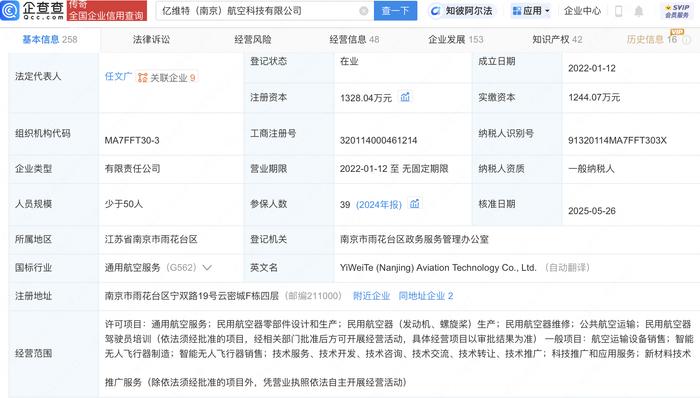700x398 pixels.
Task: Select the English name YiWeiTe (Nanjing) Aviation text
Action: pos(438,268)
